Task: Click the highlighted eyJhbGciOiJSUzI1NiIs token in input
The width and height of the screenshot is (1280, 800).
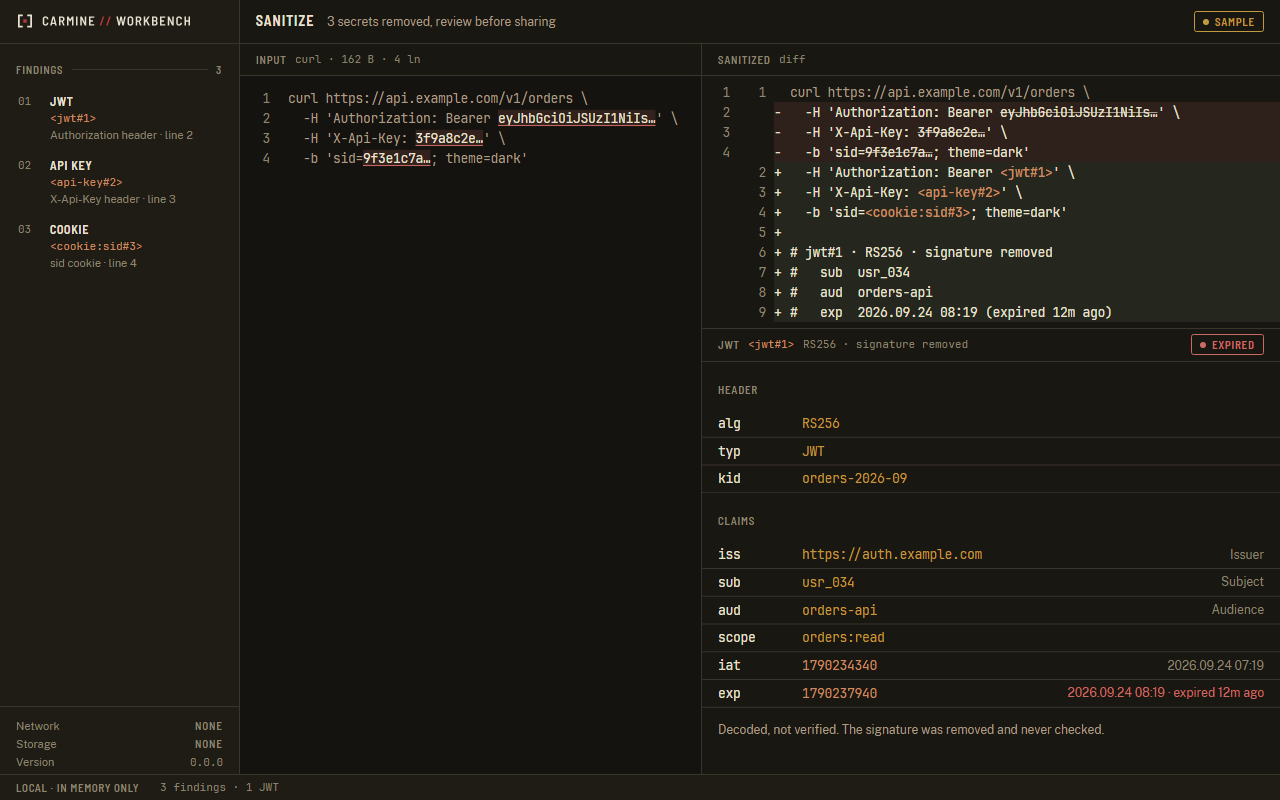Action: pyautogui.click(x=577, y=119)
